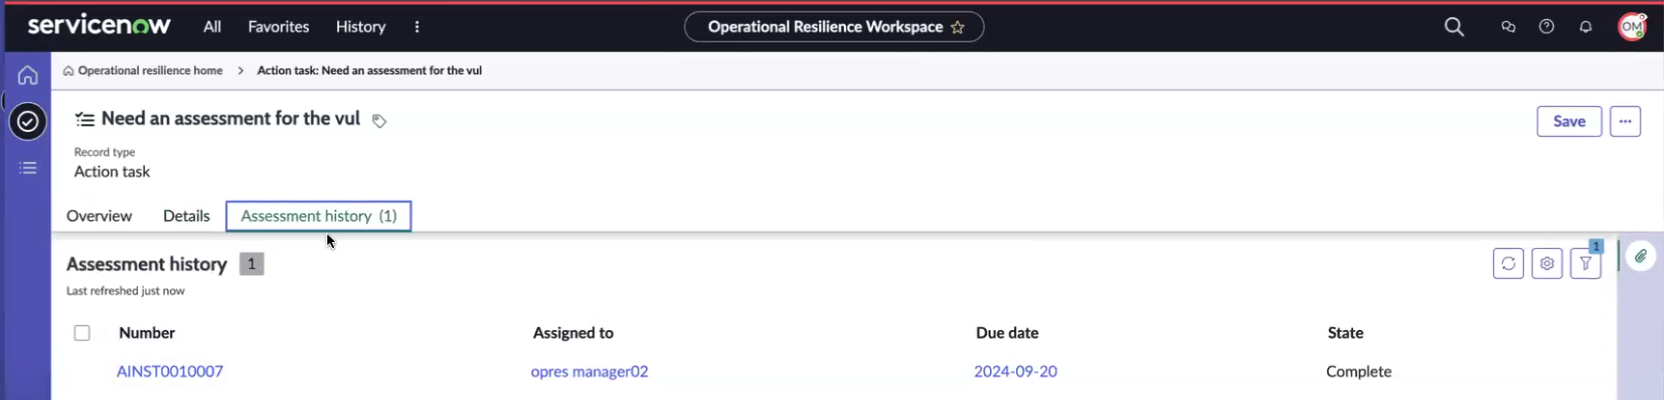Open the more actions button next to Save
1664x400 pixels.
[1625, 121]
